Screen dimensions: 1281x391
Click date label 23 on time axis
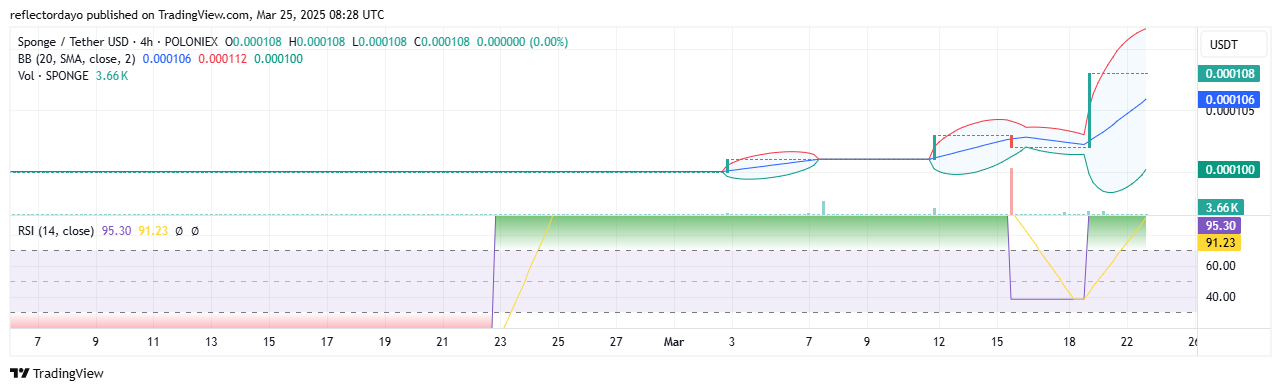500,342
